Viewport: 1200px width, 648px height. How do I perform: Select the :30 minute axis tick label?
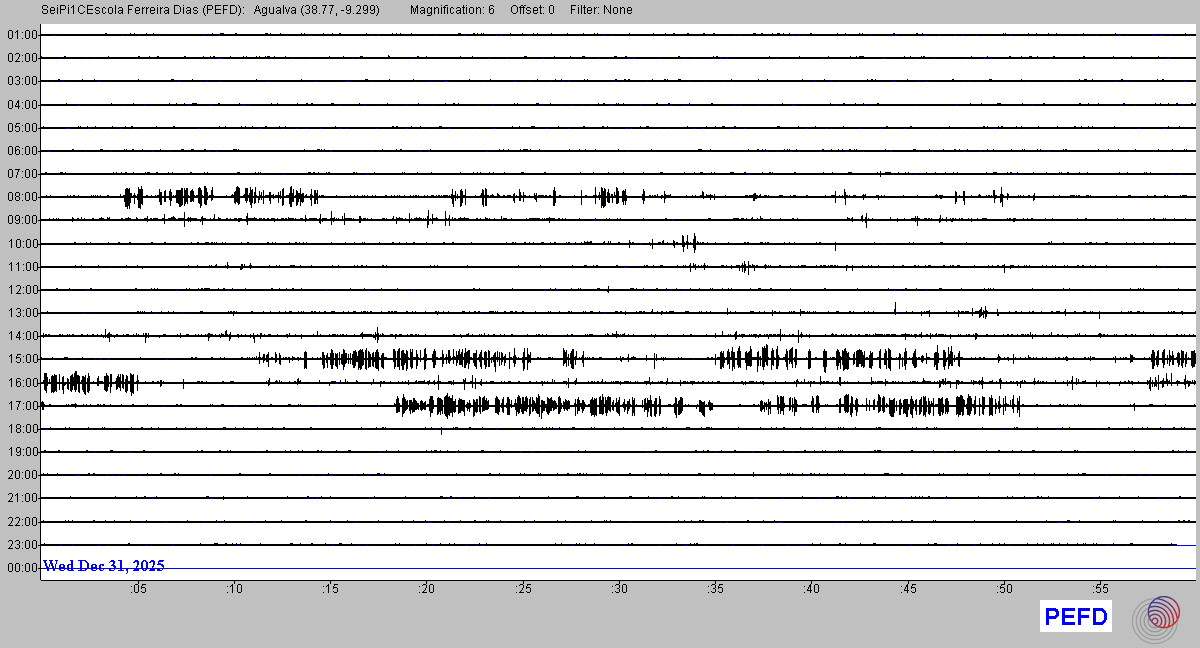pos(619,589)
